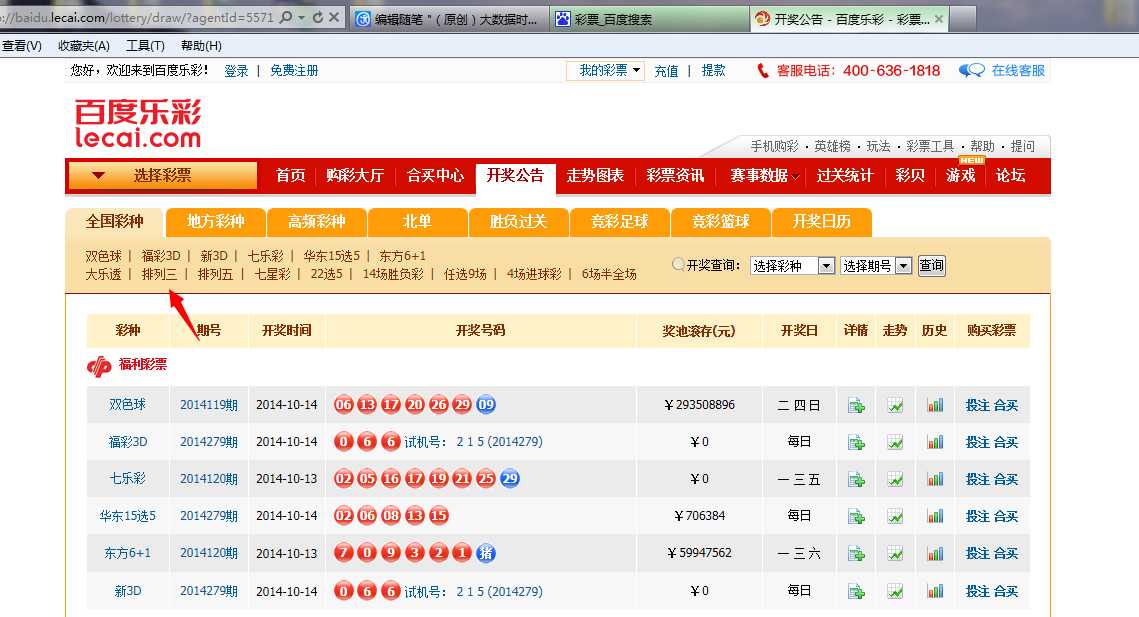The image size is (1139, 617).
Task: Click the 大乐透 lottery link
Action: tap(103, 274)
